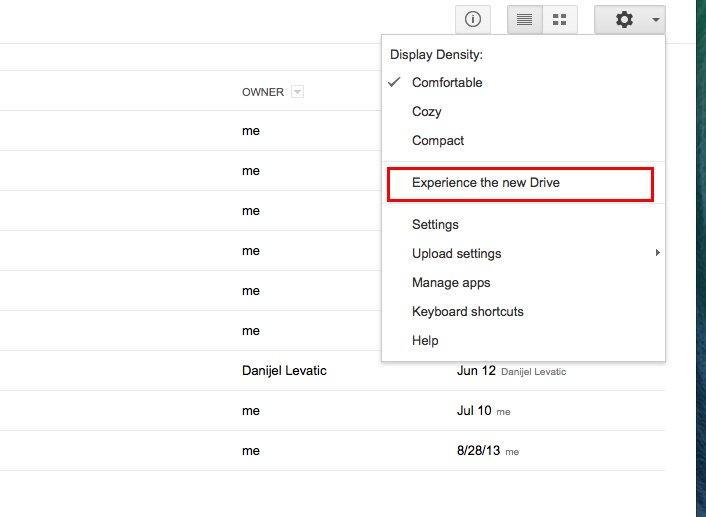This screenshot has height=517, width=706.
Task: Select Cozy display density
Action: click(x=523, y=111)
